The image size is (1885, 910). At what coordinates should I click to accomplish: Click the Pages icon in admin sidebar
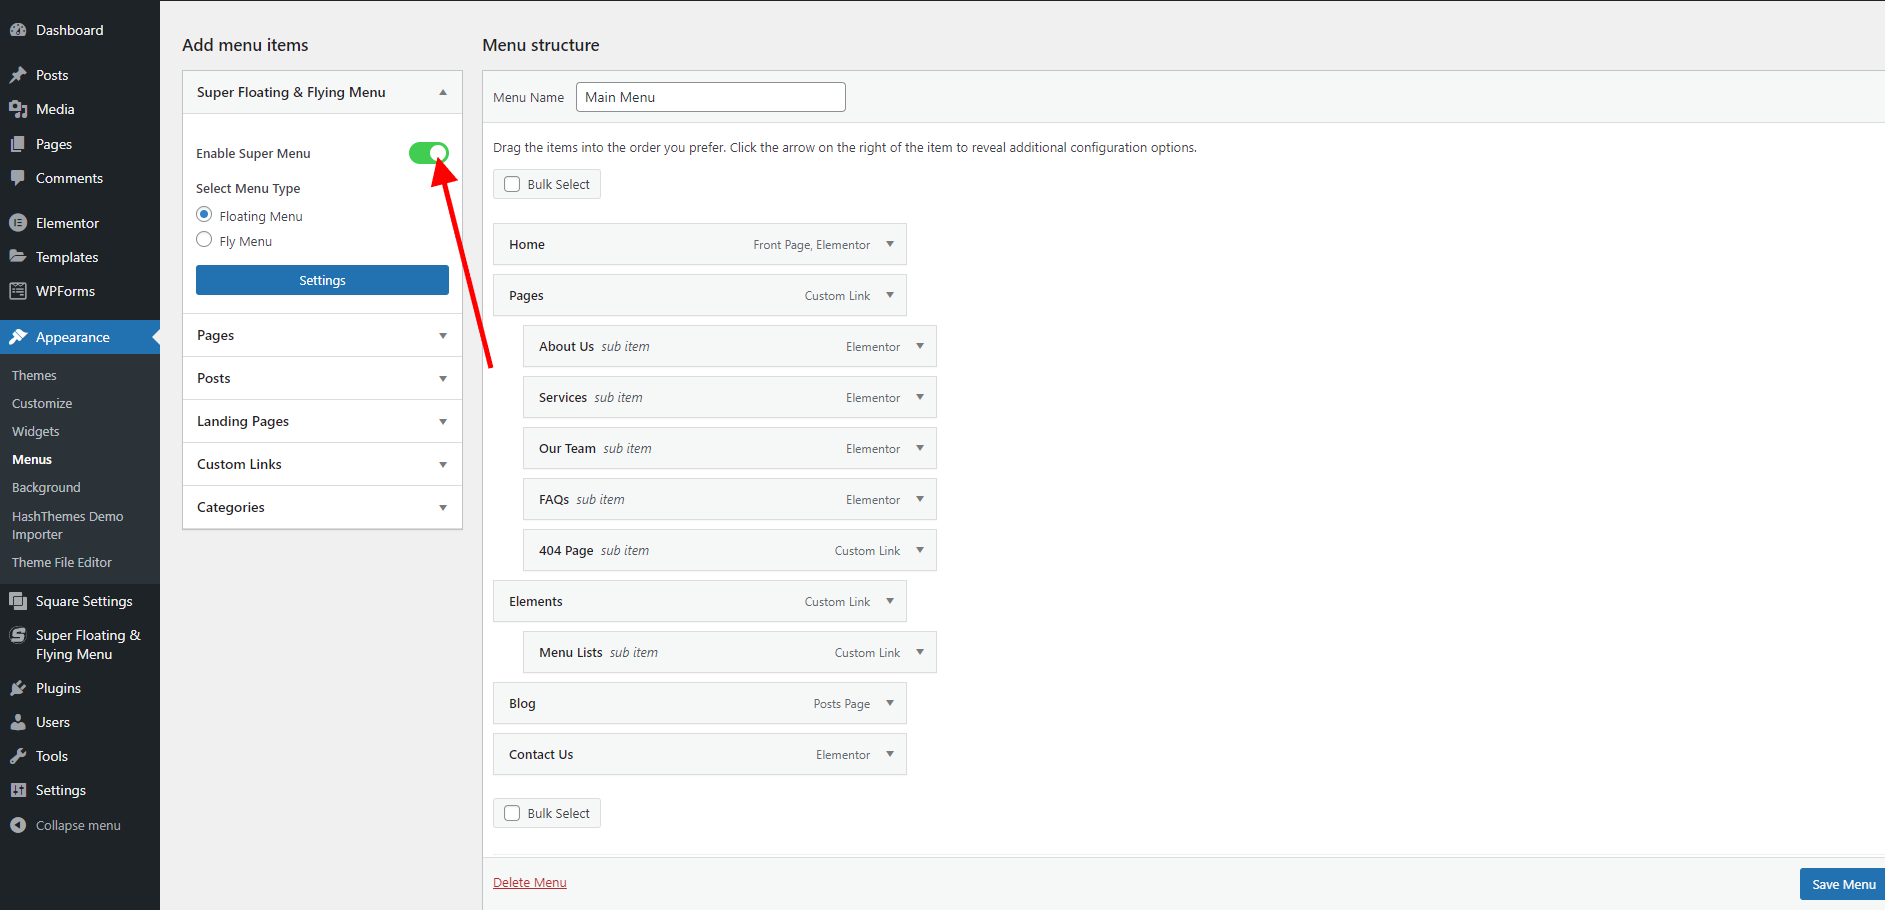coord(18,144)
